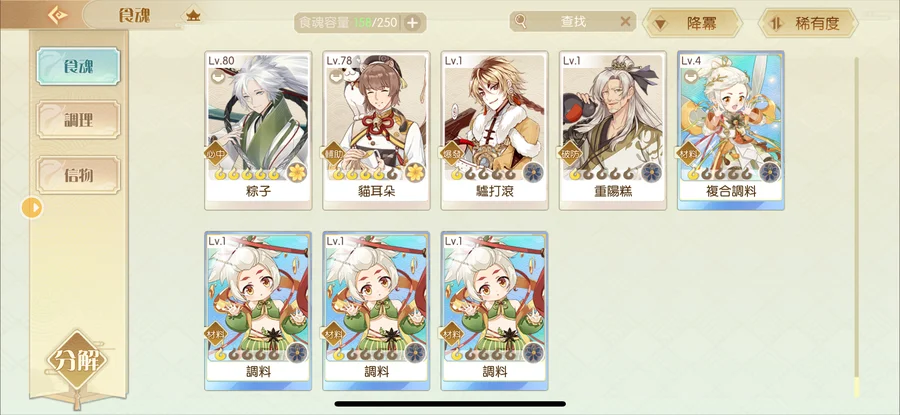Click the 輔助 diamond tag on 貓耳朵
900x415 pixels.
click(334, 154)
